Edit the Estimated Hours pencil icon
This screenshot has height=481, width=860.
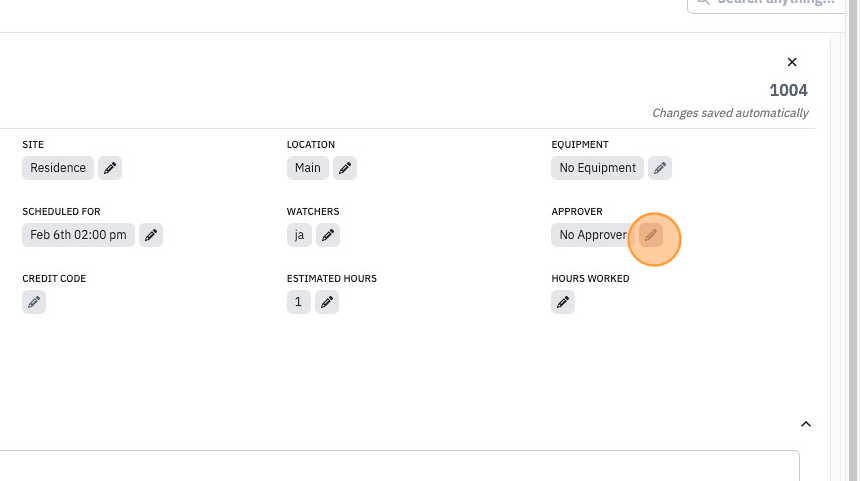(x=327, y=302)
